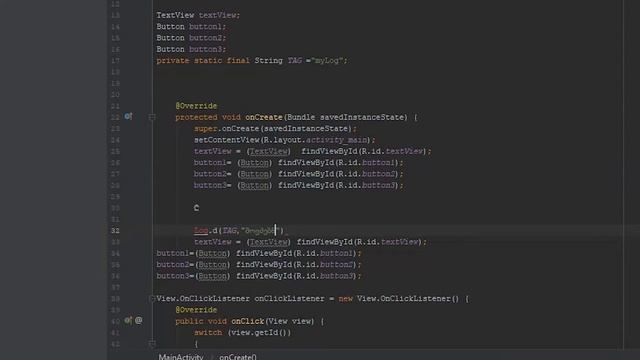
Task: Collapse the onCreate method fold marker
Action: tap(152, 117)
